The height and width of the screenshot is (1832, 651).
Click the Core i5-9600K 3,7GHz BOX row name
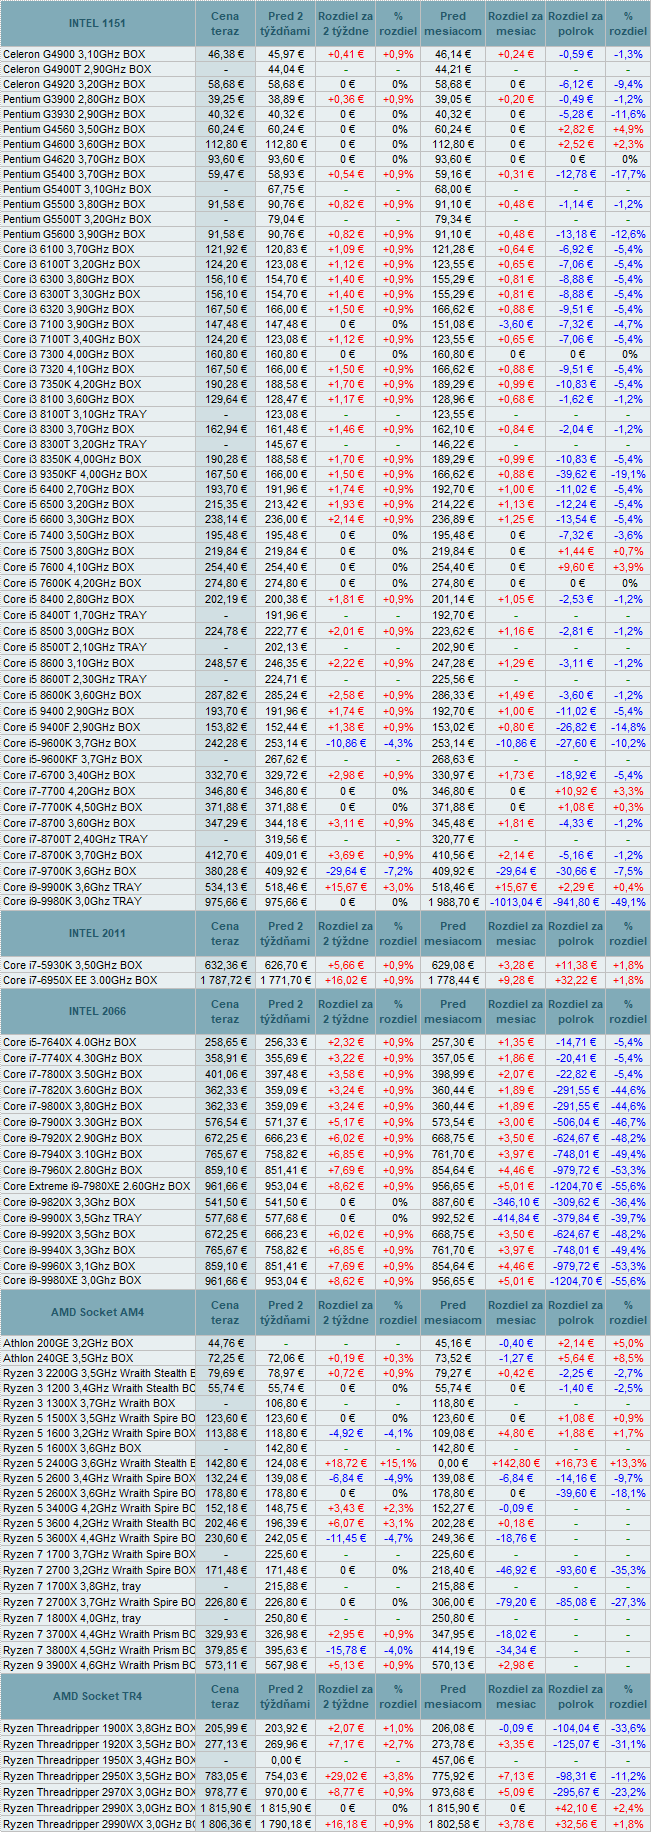70,743
